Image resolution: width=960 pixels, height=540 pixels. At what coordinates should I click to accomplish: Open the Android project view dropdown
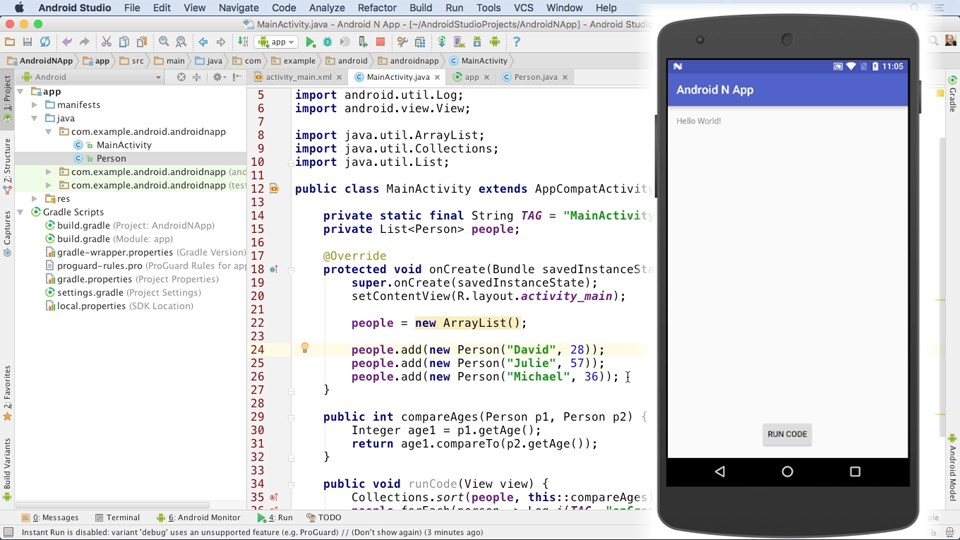click(92, 77)
